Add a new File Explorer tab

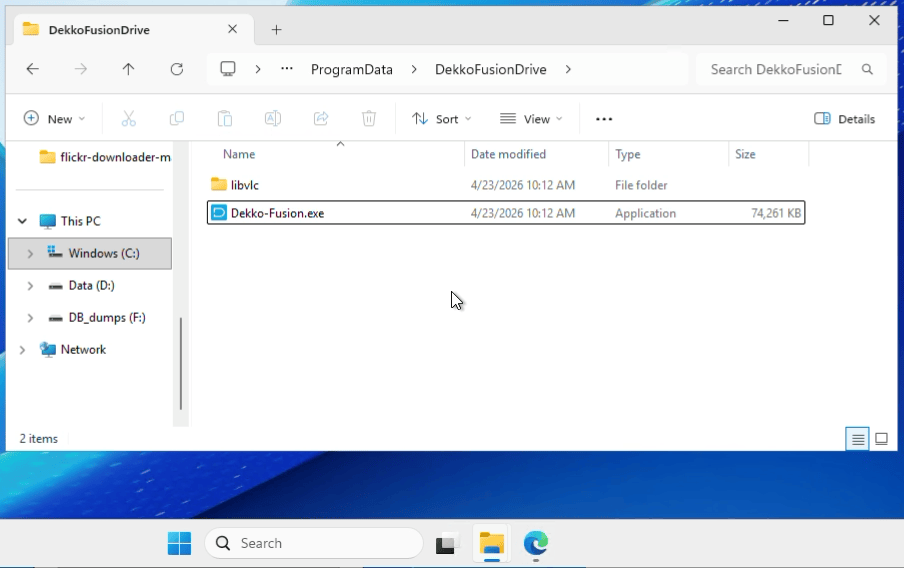(x=276, y=29)
